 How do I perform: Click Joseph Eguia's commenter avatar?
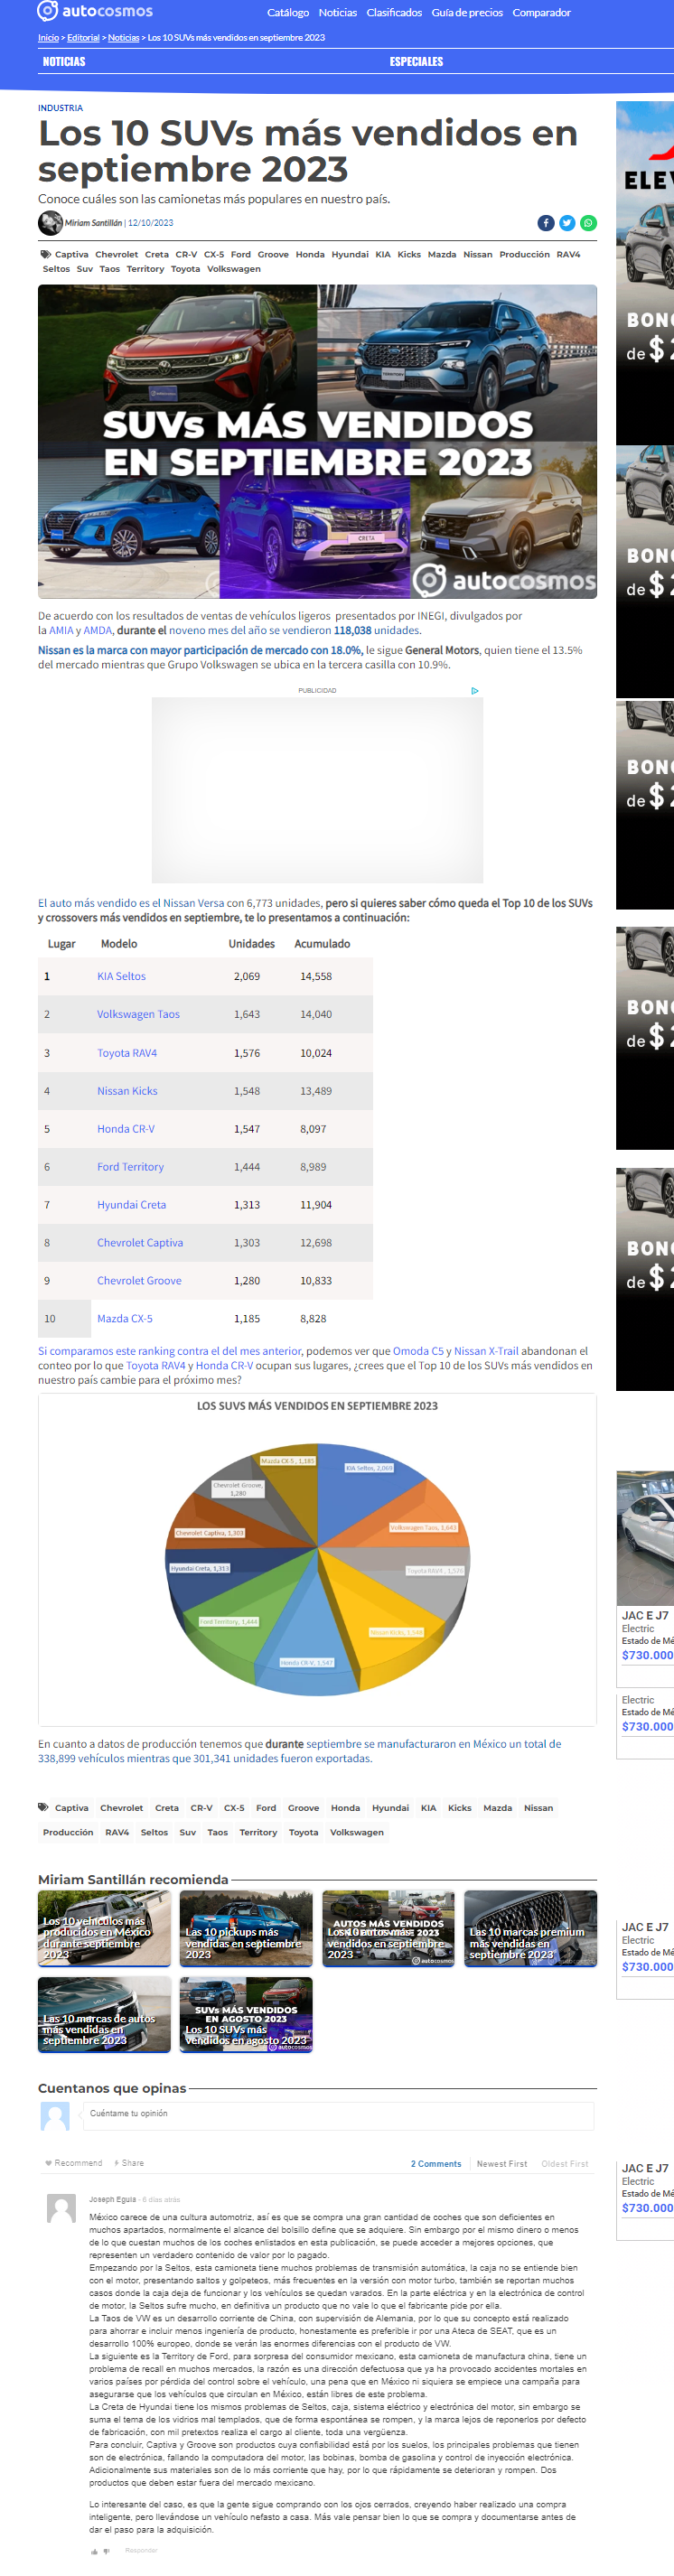[x=62, y=2208]
